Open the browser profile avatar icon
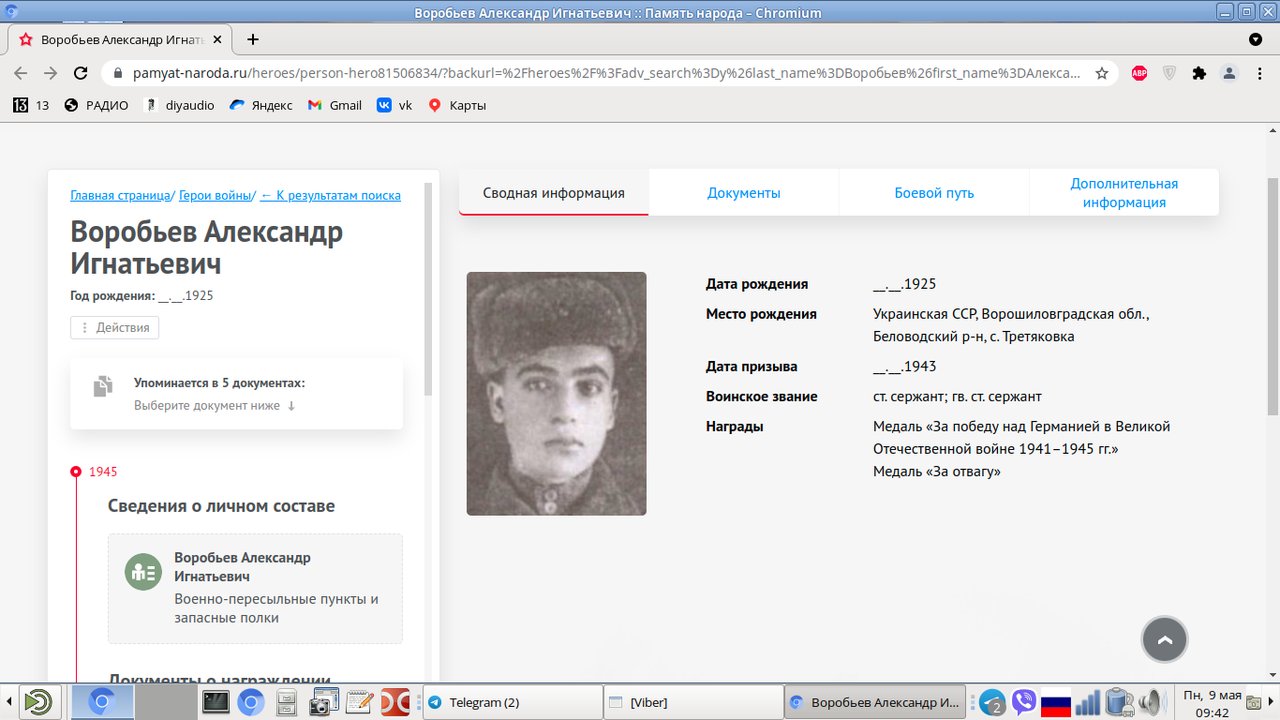1280x720 pixels. tap(1228, 73)
